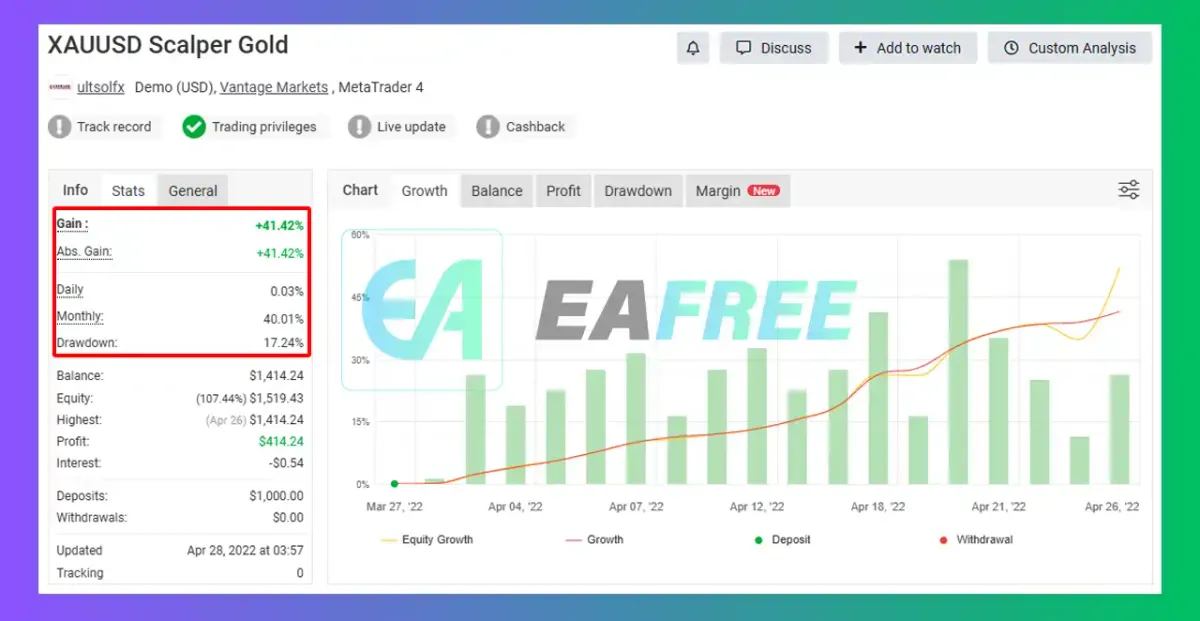Click the Balance value $1,414.24
The width and height of the screenshot is (1200, 621).
coord(276,376)
